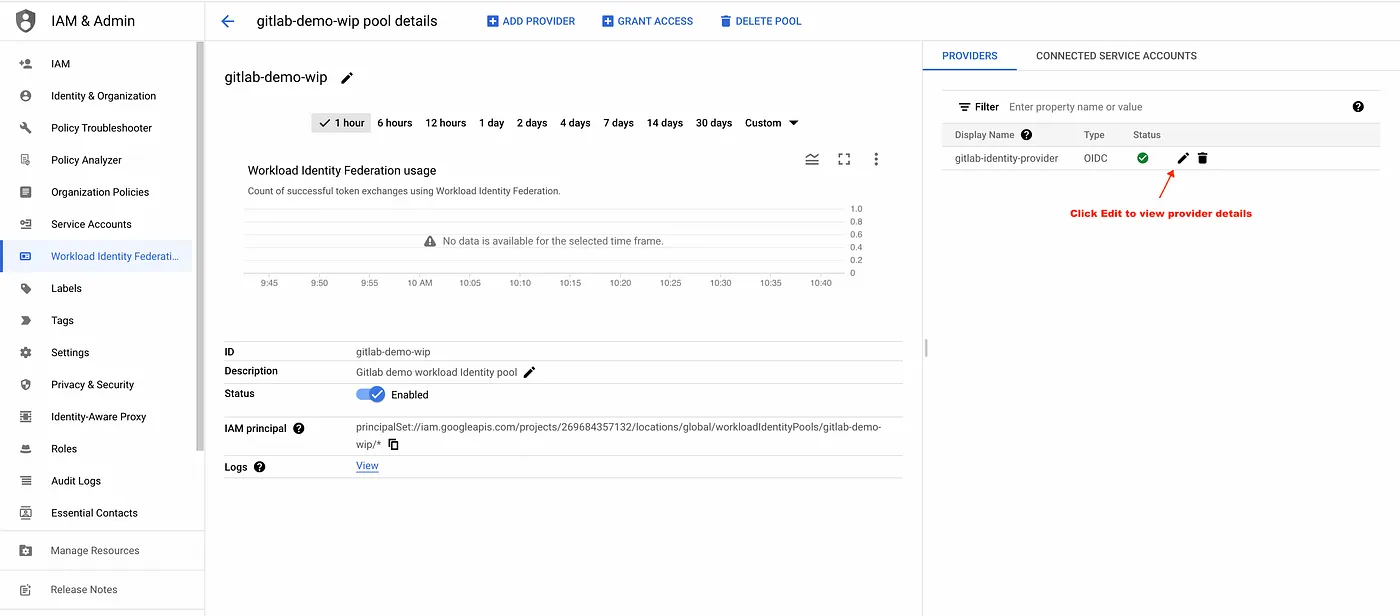Click the IAM & Admin shield icon
The height and width of the screenshot is (616, 1400).
[x=26, y=21]
